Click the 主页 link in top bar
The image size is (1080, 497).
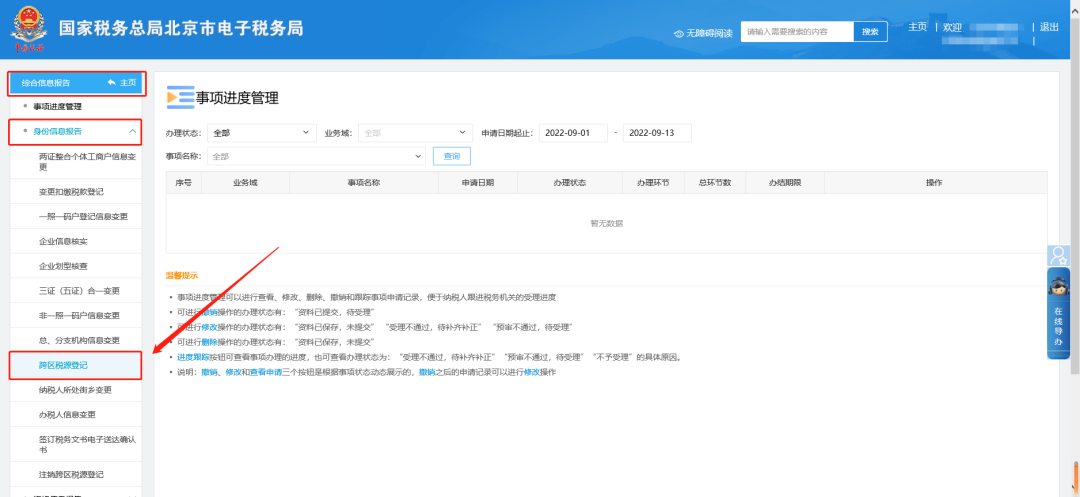pyautogui.click(x=917, y=27)
